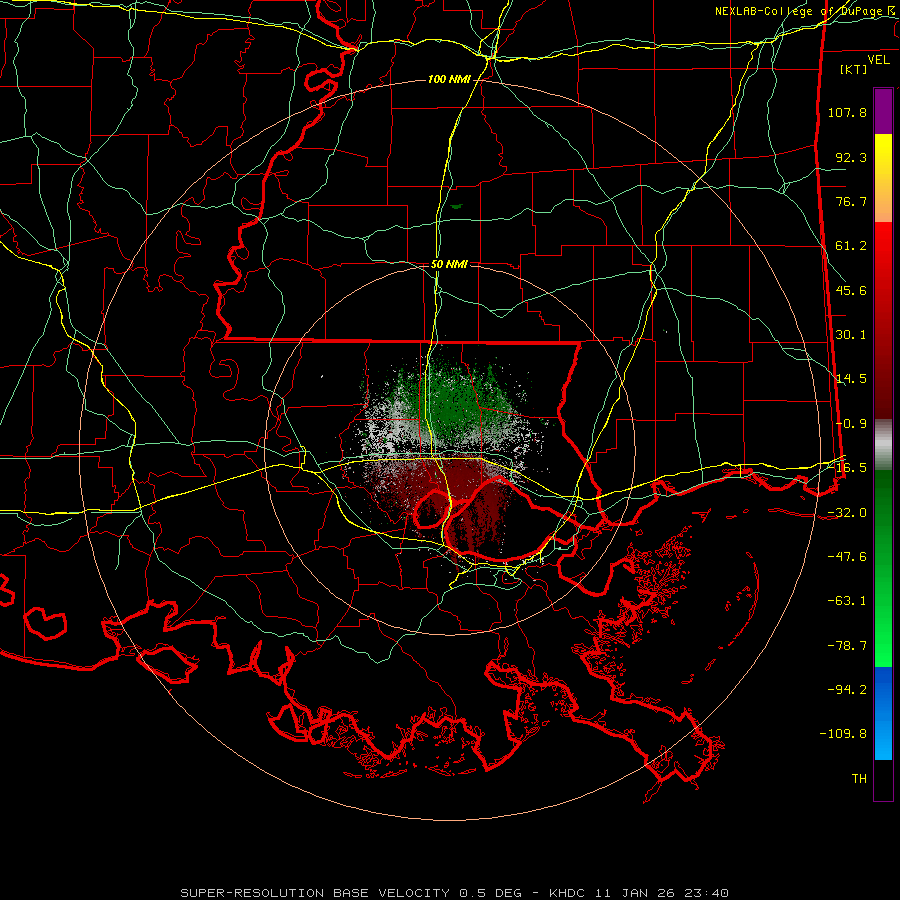The image size is (900, 900).
Task: Click the 61.2 legend value
Action: click(851, 246)
